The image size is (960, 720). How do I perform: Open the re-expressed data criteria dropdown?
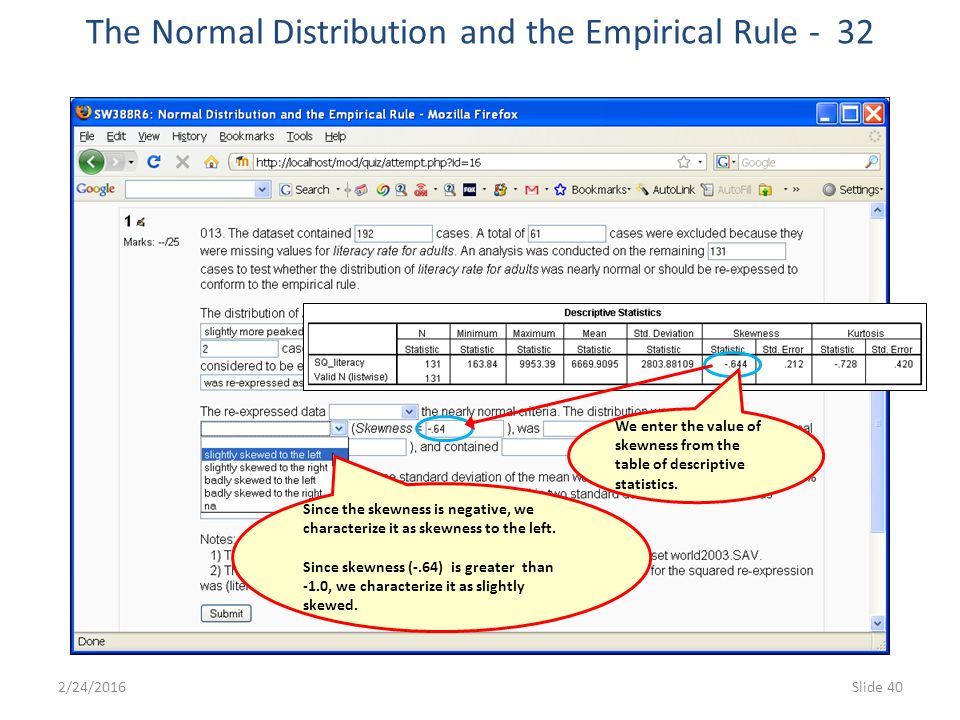point(408,411)
